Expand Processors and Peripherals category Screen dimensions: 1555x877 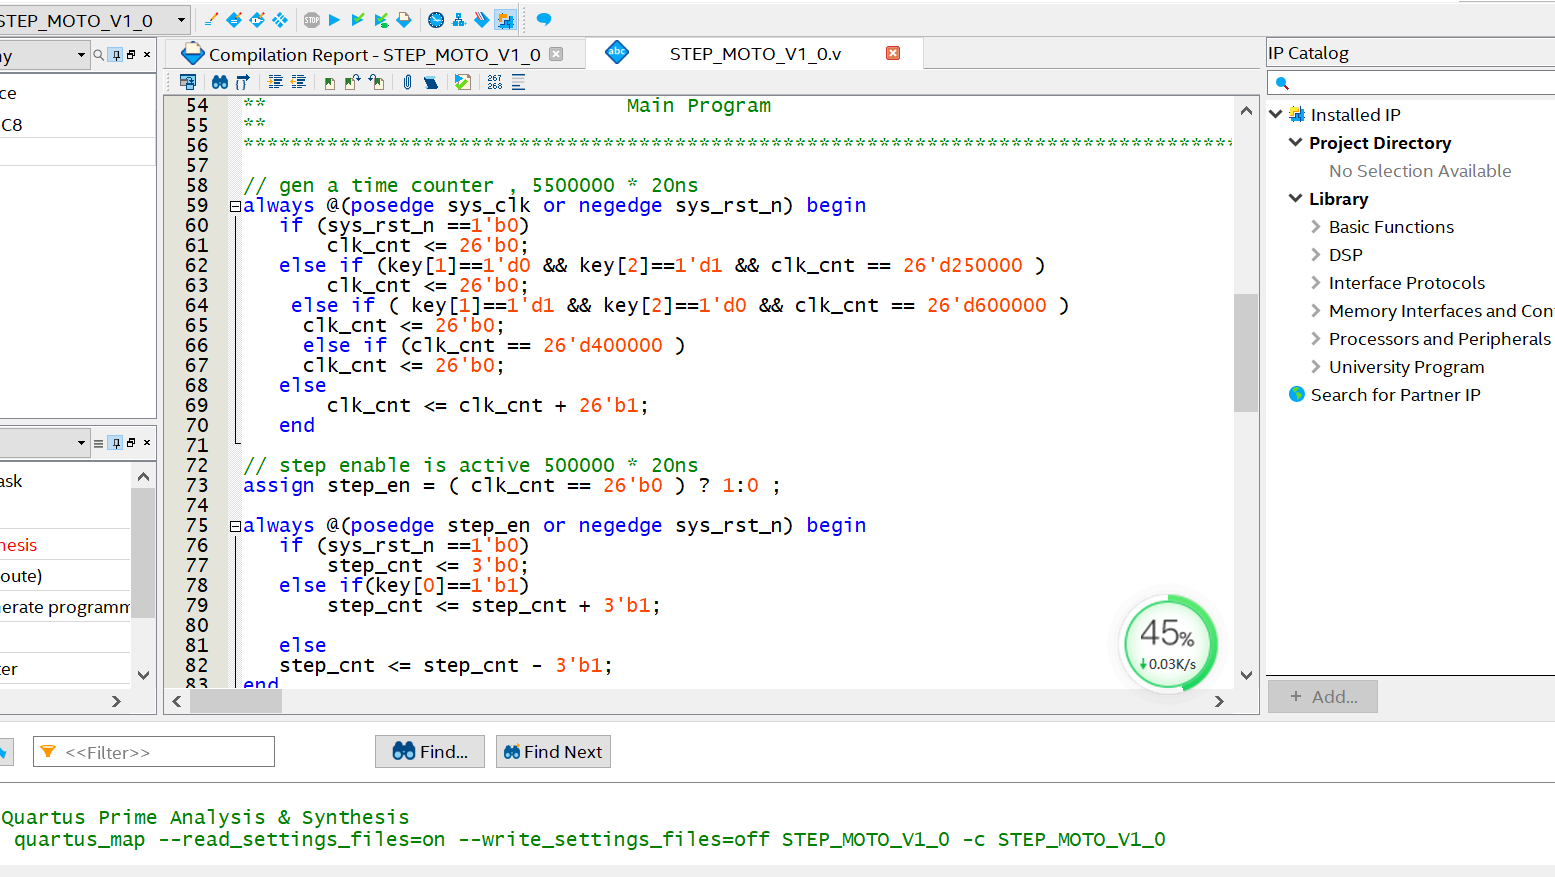tap(1316, 339)
